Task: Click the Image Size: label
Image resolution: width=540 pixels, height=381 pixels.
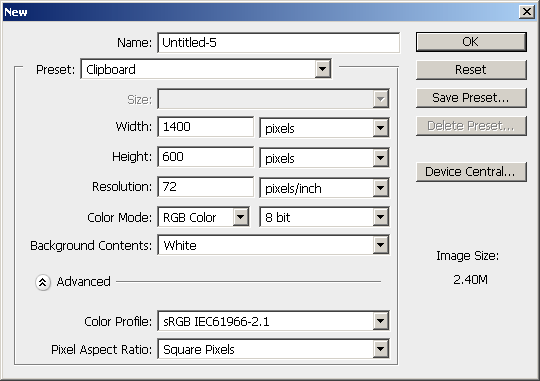Action: pos(468,256)
